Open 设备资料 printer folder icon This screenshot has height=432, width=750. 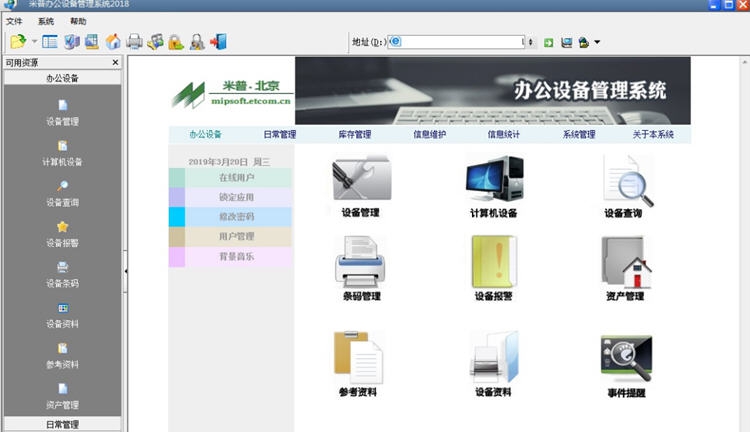[494, 357]
